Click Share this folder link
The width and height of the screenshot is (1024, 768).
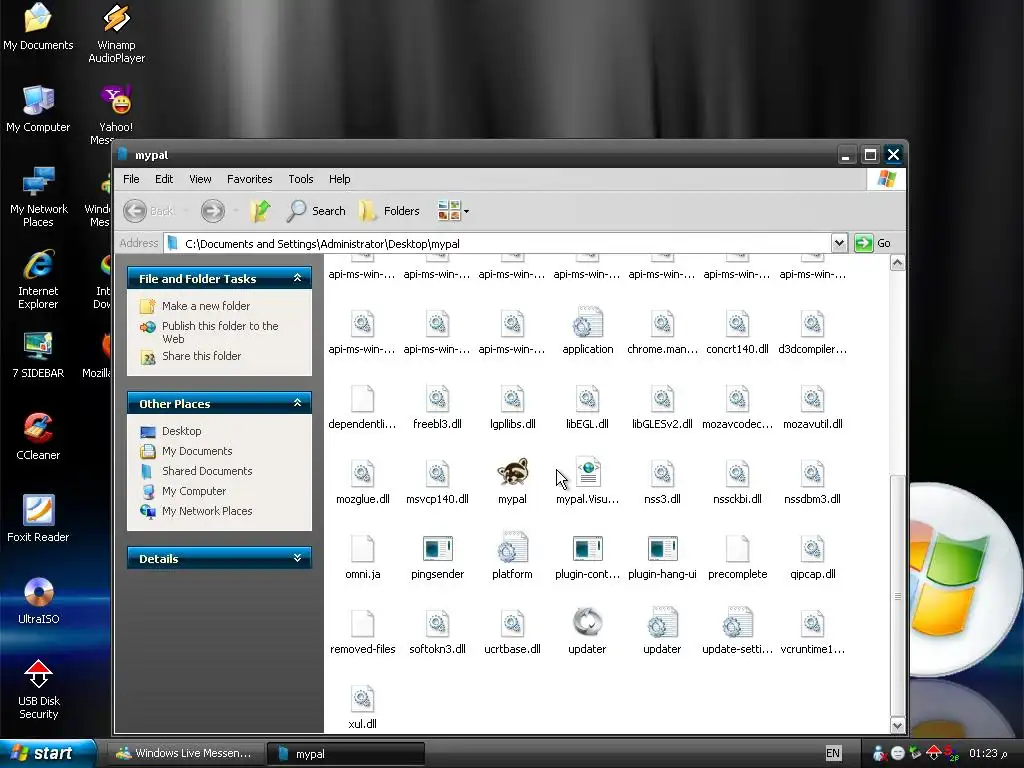click(201, 356)
